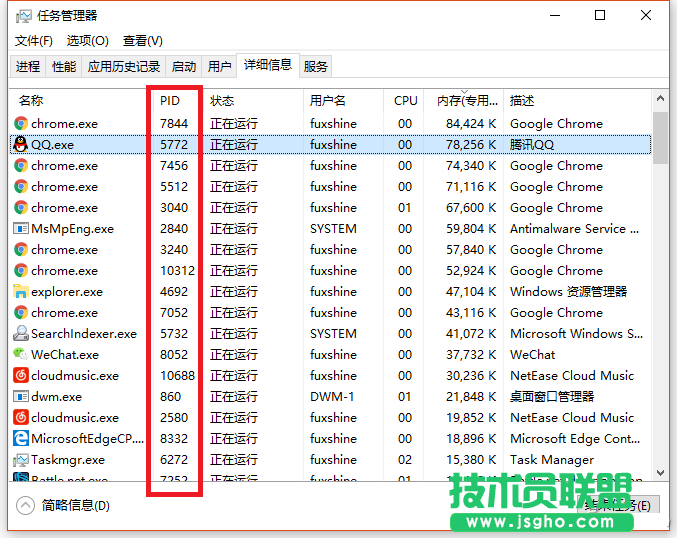Viewport: 677px width, 538px height.
Task: Switch to the 用户 tab
Action: pos(219,66)
